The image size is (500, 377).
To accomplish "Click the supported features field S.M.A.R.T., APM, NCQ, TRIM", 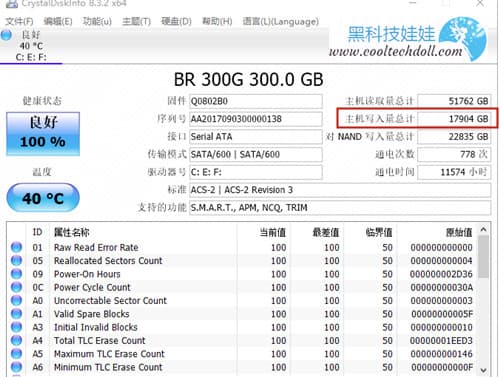I will [340, 208].
